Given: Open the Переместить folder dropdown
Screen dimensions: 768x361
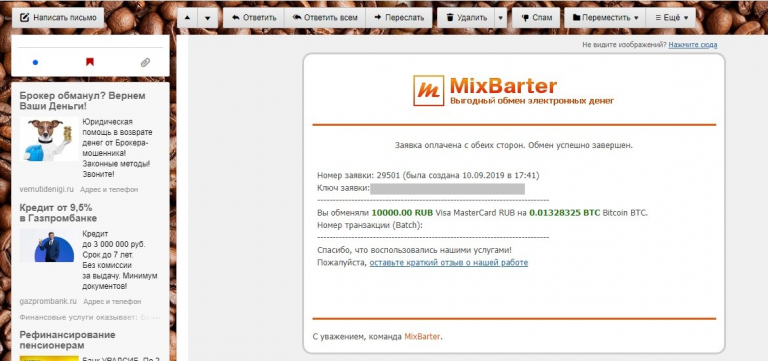Looking at the screenshot, I should pyautogui.click(x=605, y=18).
